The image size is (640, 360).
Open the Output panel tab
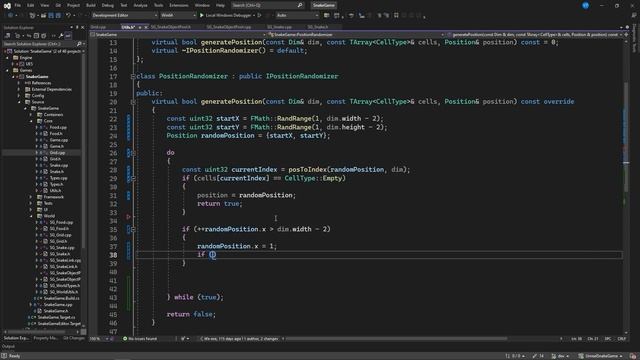pos(8,347)
